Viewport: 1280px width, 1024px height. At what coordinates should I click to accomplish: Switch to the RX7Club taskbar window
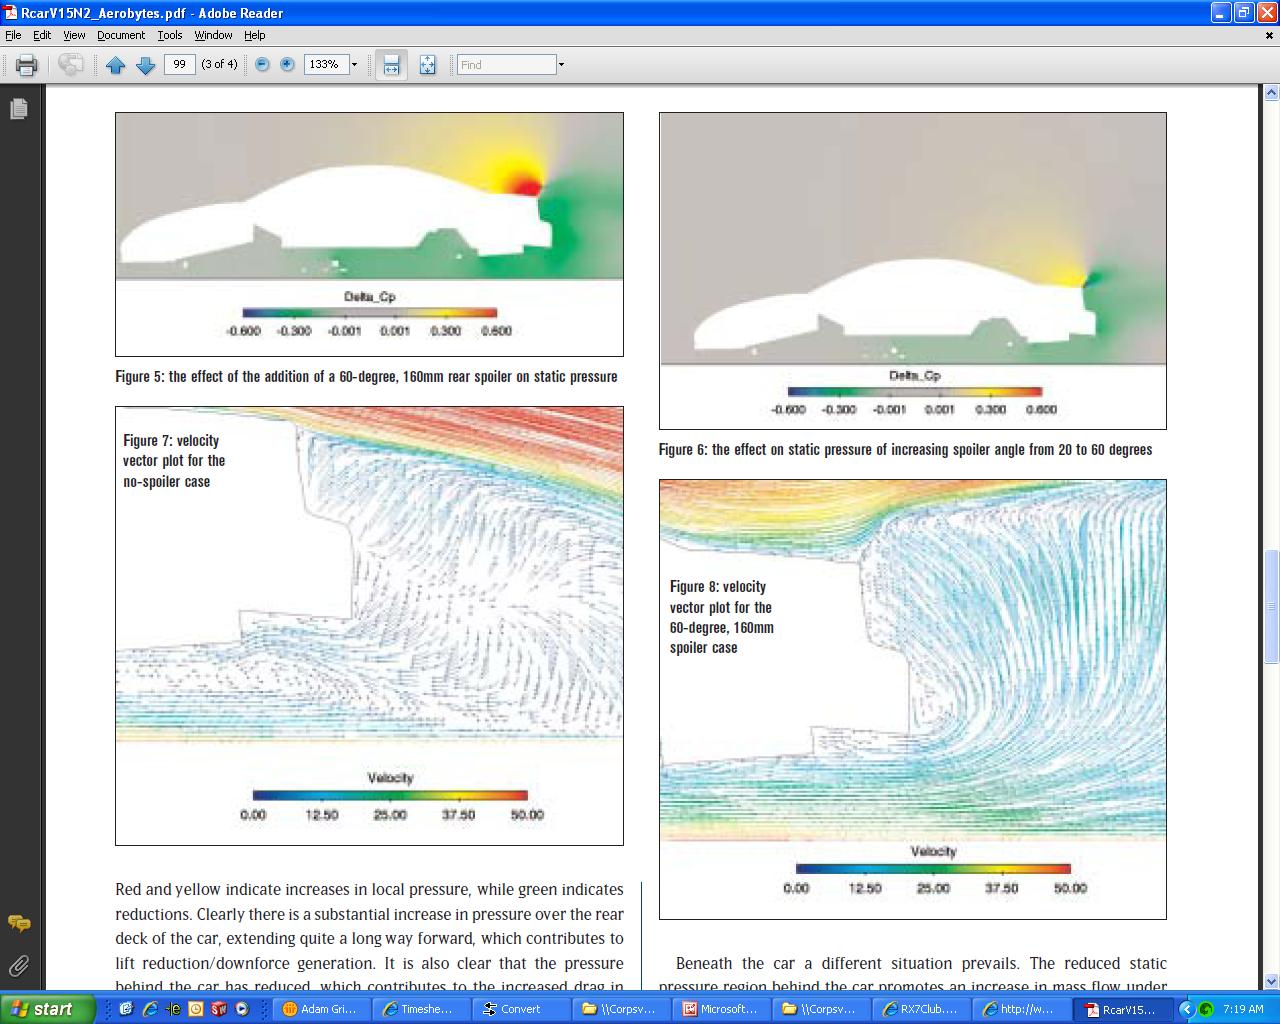coord(921,1009)
